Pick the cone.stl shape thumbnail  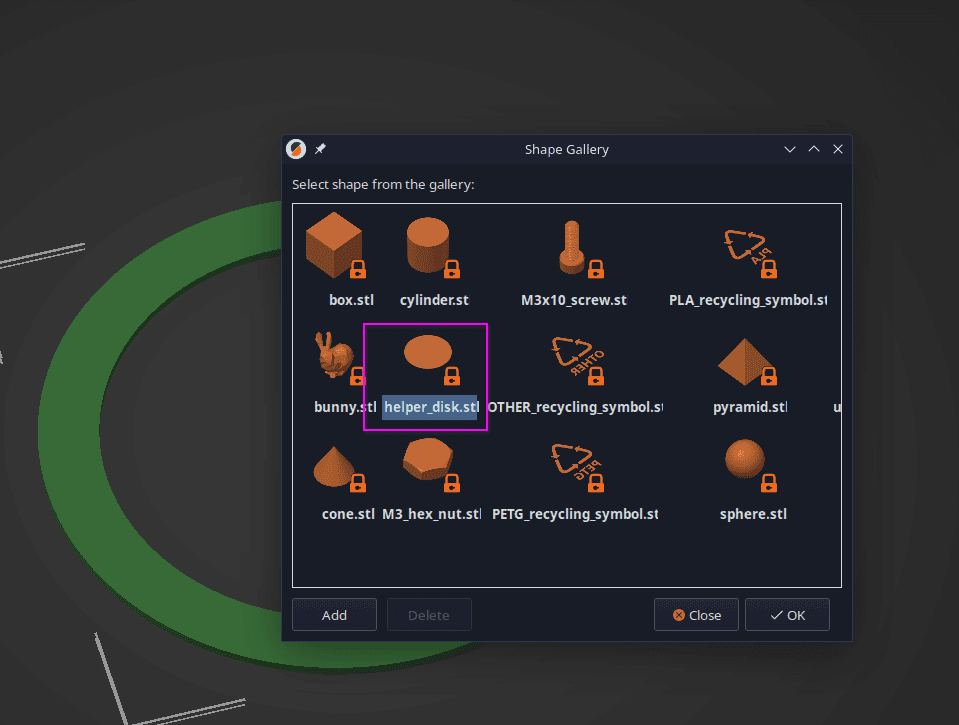(x=333, y=467)
